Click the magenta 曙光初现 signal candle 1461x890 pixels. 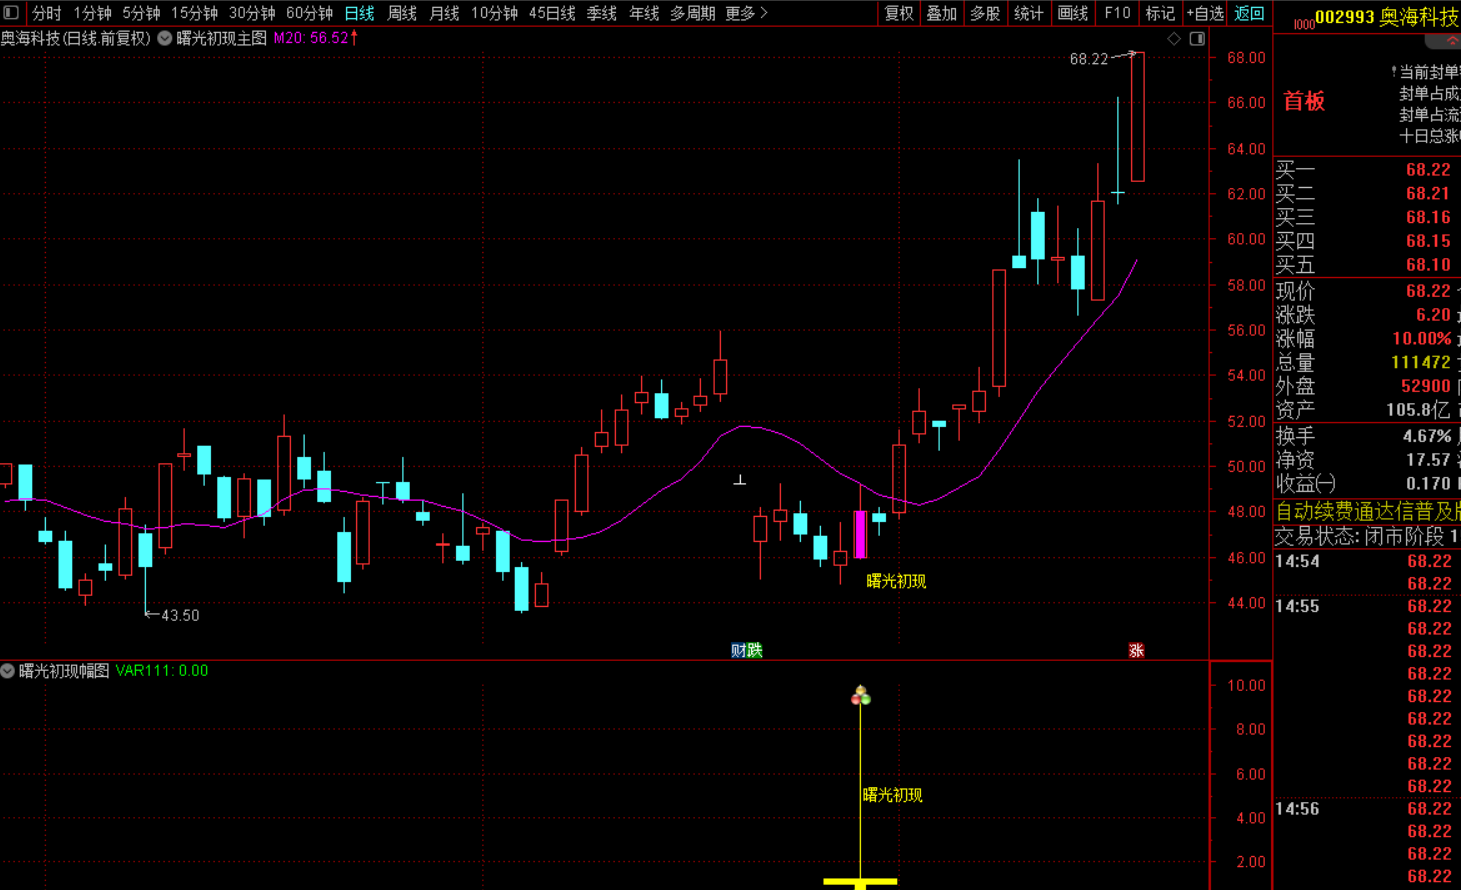pos(860,534)
